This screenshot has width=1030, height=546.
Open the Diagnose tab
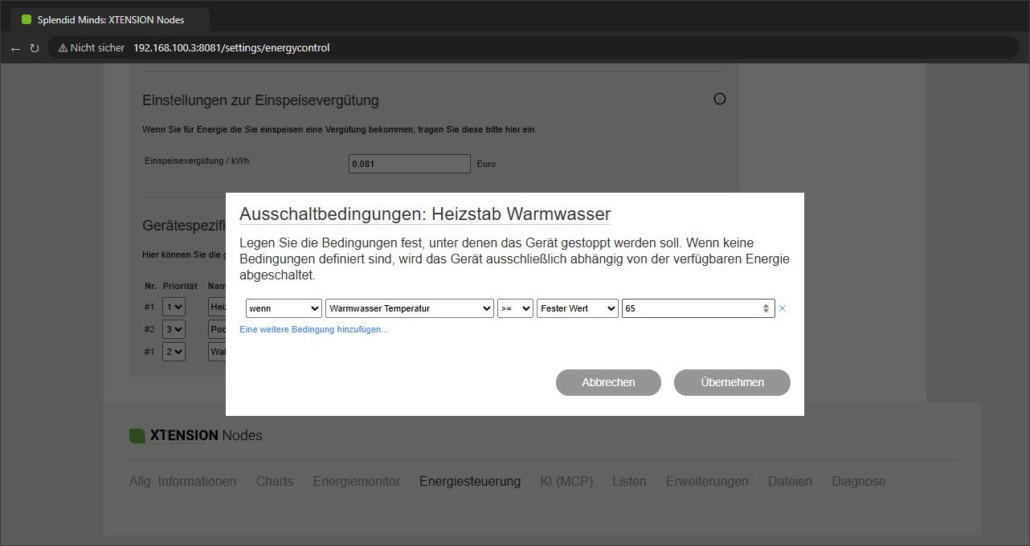pos(859,482)
